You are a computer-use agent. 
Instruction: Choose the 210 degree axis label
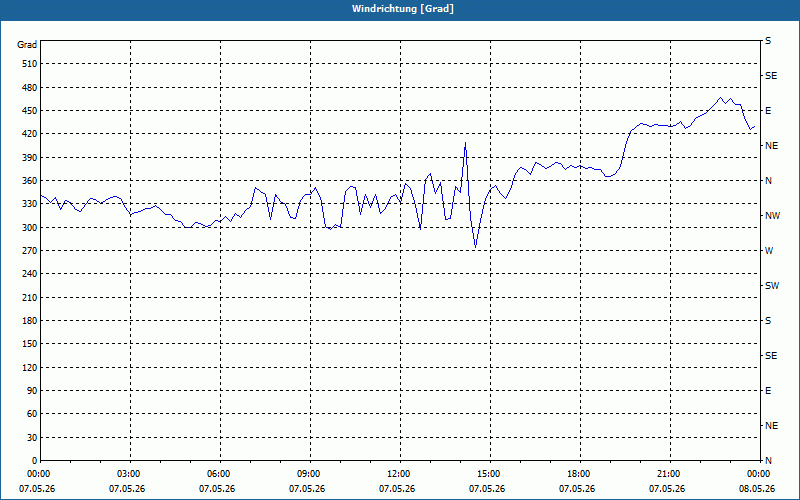(30, 297)
